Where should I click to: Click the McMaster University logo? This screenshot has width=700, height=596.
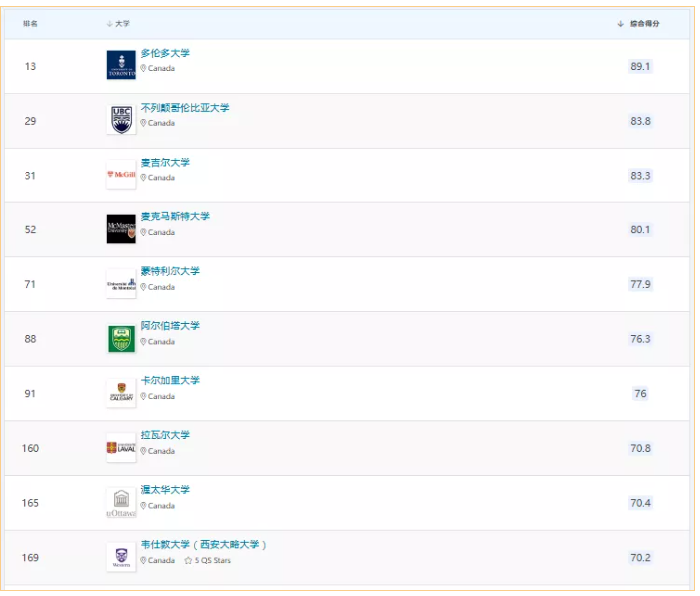pos(121,229)
